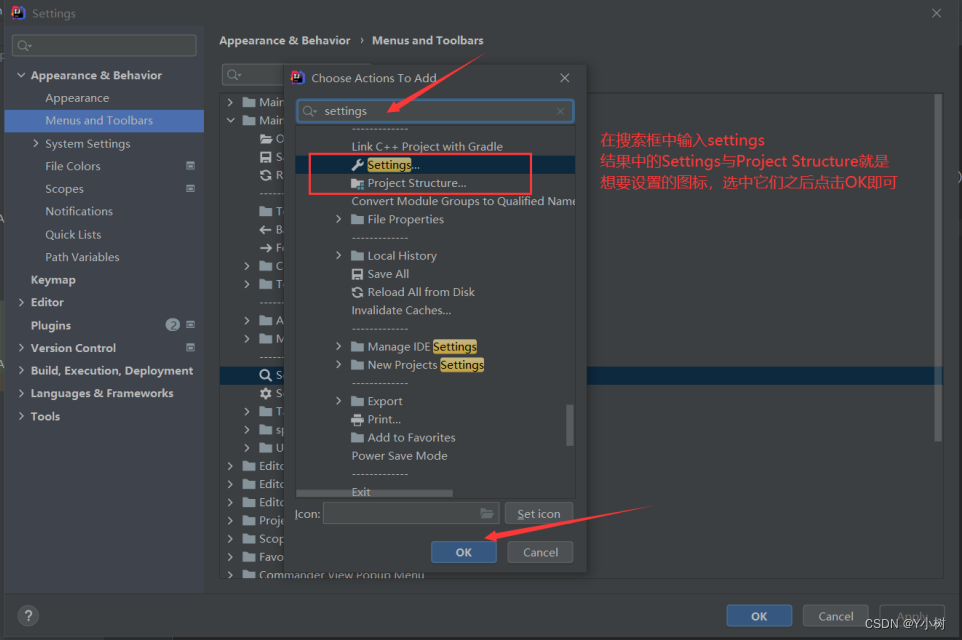Click the Save All floppy disk icon

(358, 274)
